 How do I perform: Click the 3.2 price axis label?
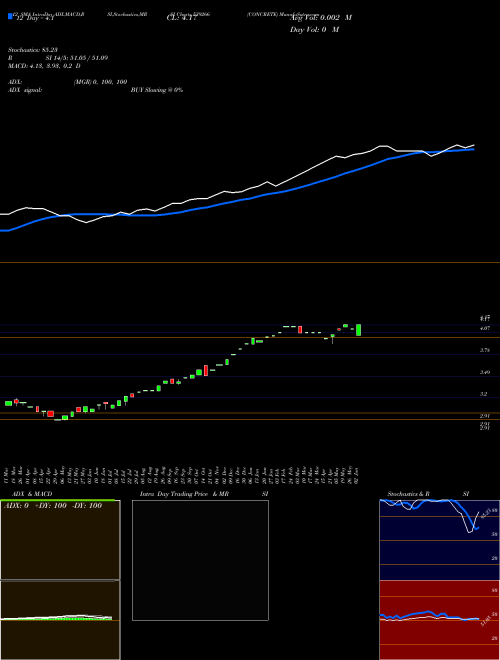coord(484,394)
